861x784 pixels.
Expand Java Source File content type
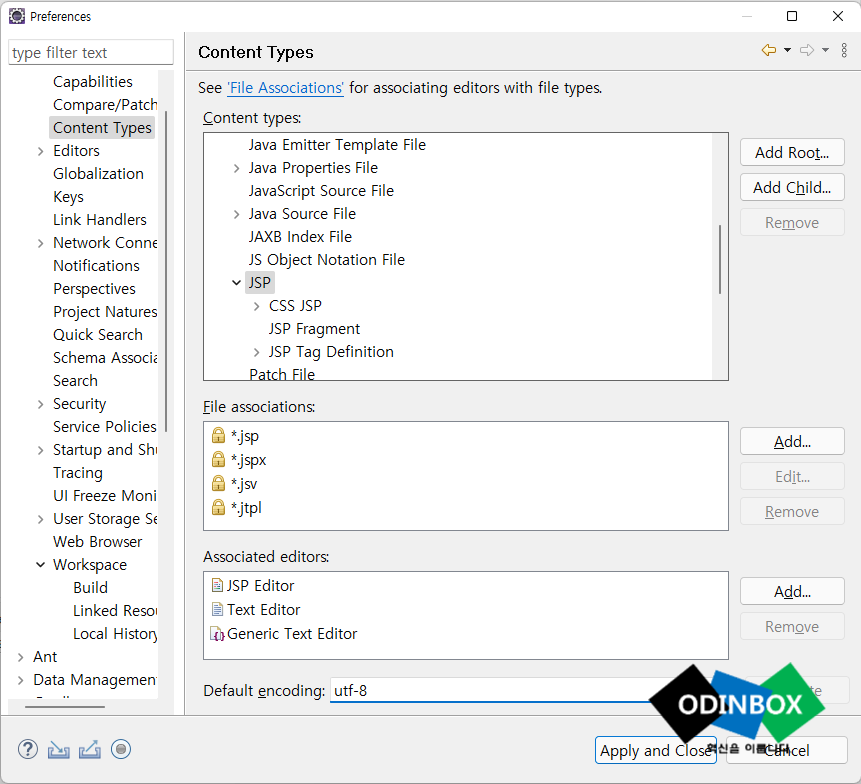pos(236,214)
